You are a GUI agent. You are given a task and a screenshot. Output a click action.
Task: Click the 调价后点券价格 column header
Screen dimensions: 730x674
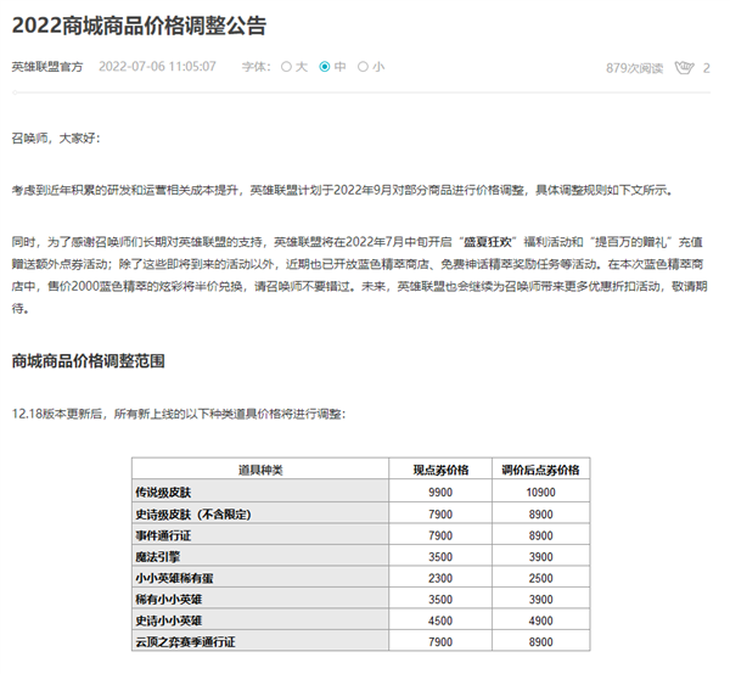coord(540,469)
